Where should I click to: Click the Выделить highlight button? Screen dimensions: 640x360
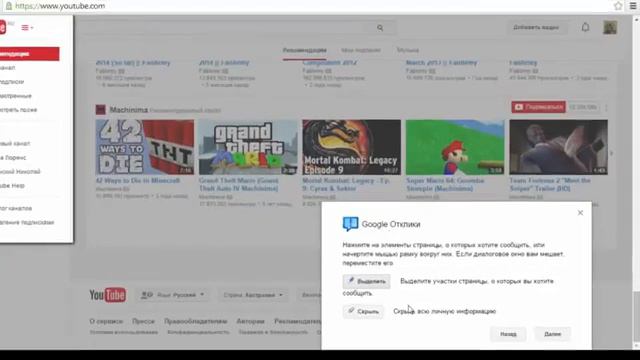[366, 281]
